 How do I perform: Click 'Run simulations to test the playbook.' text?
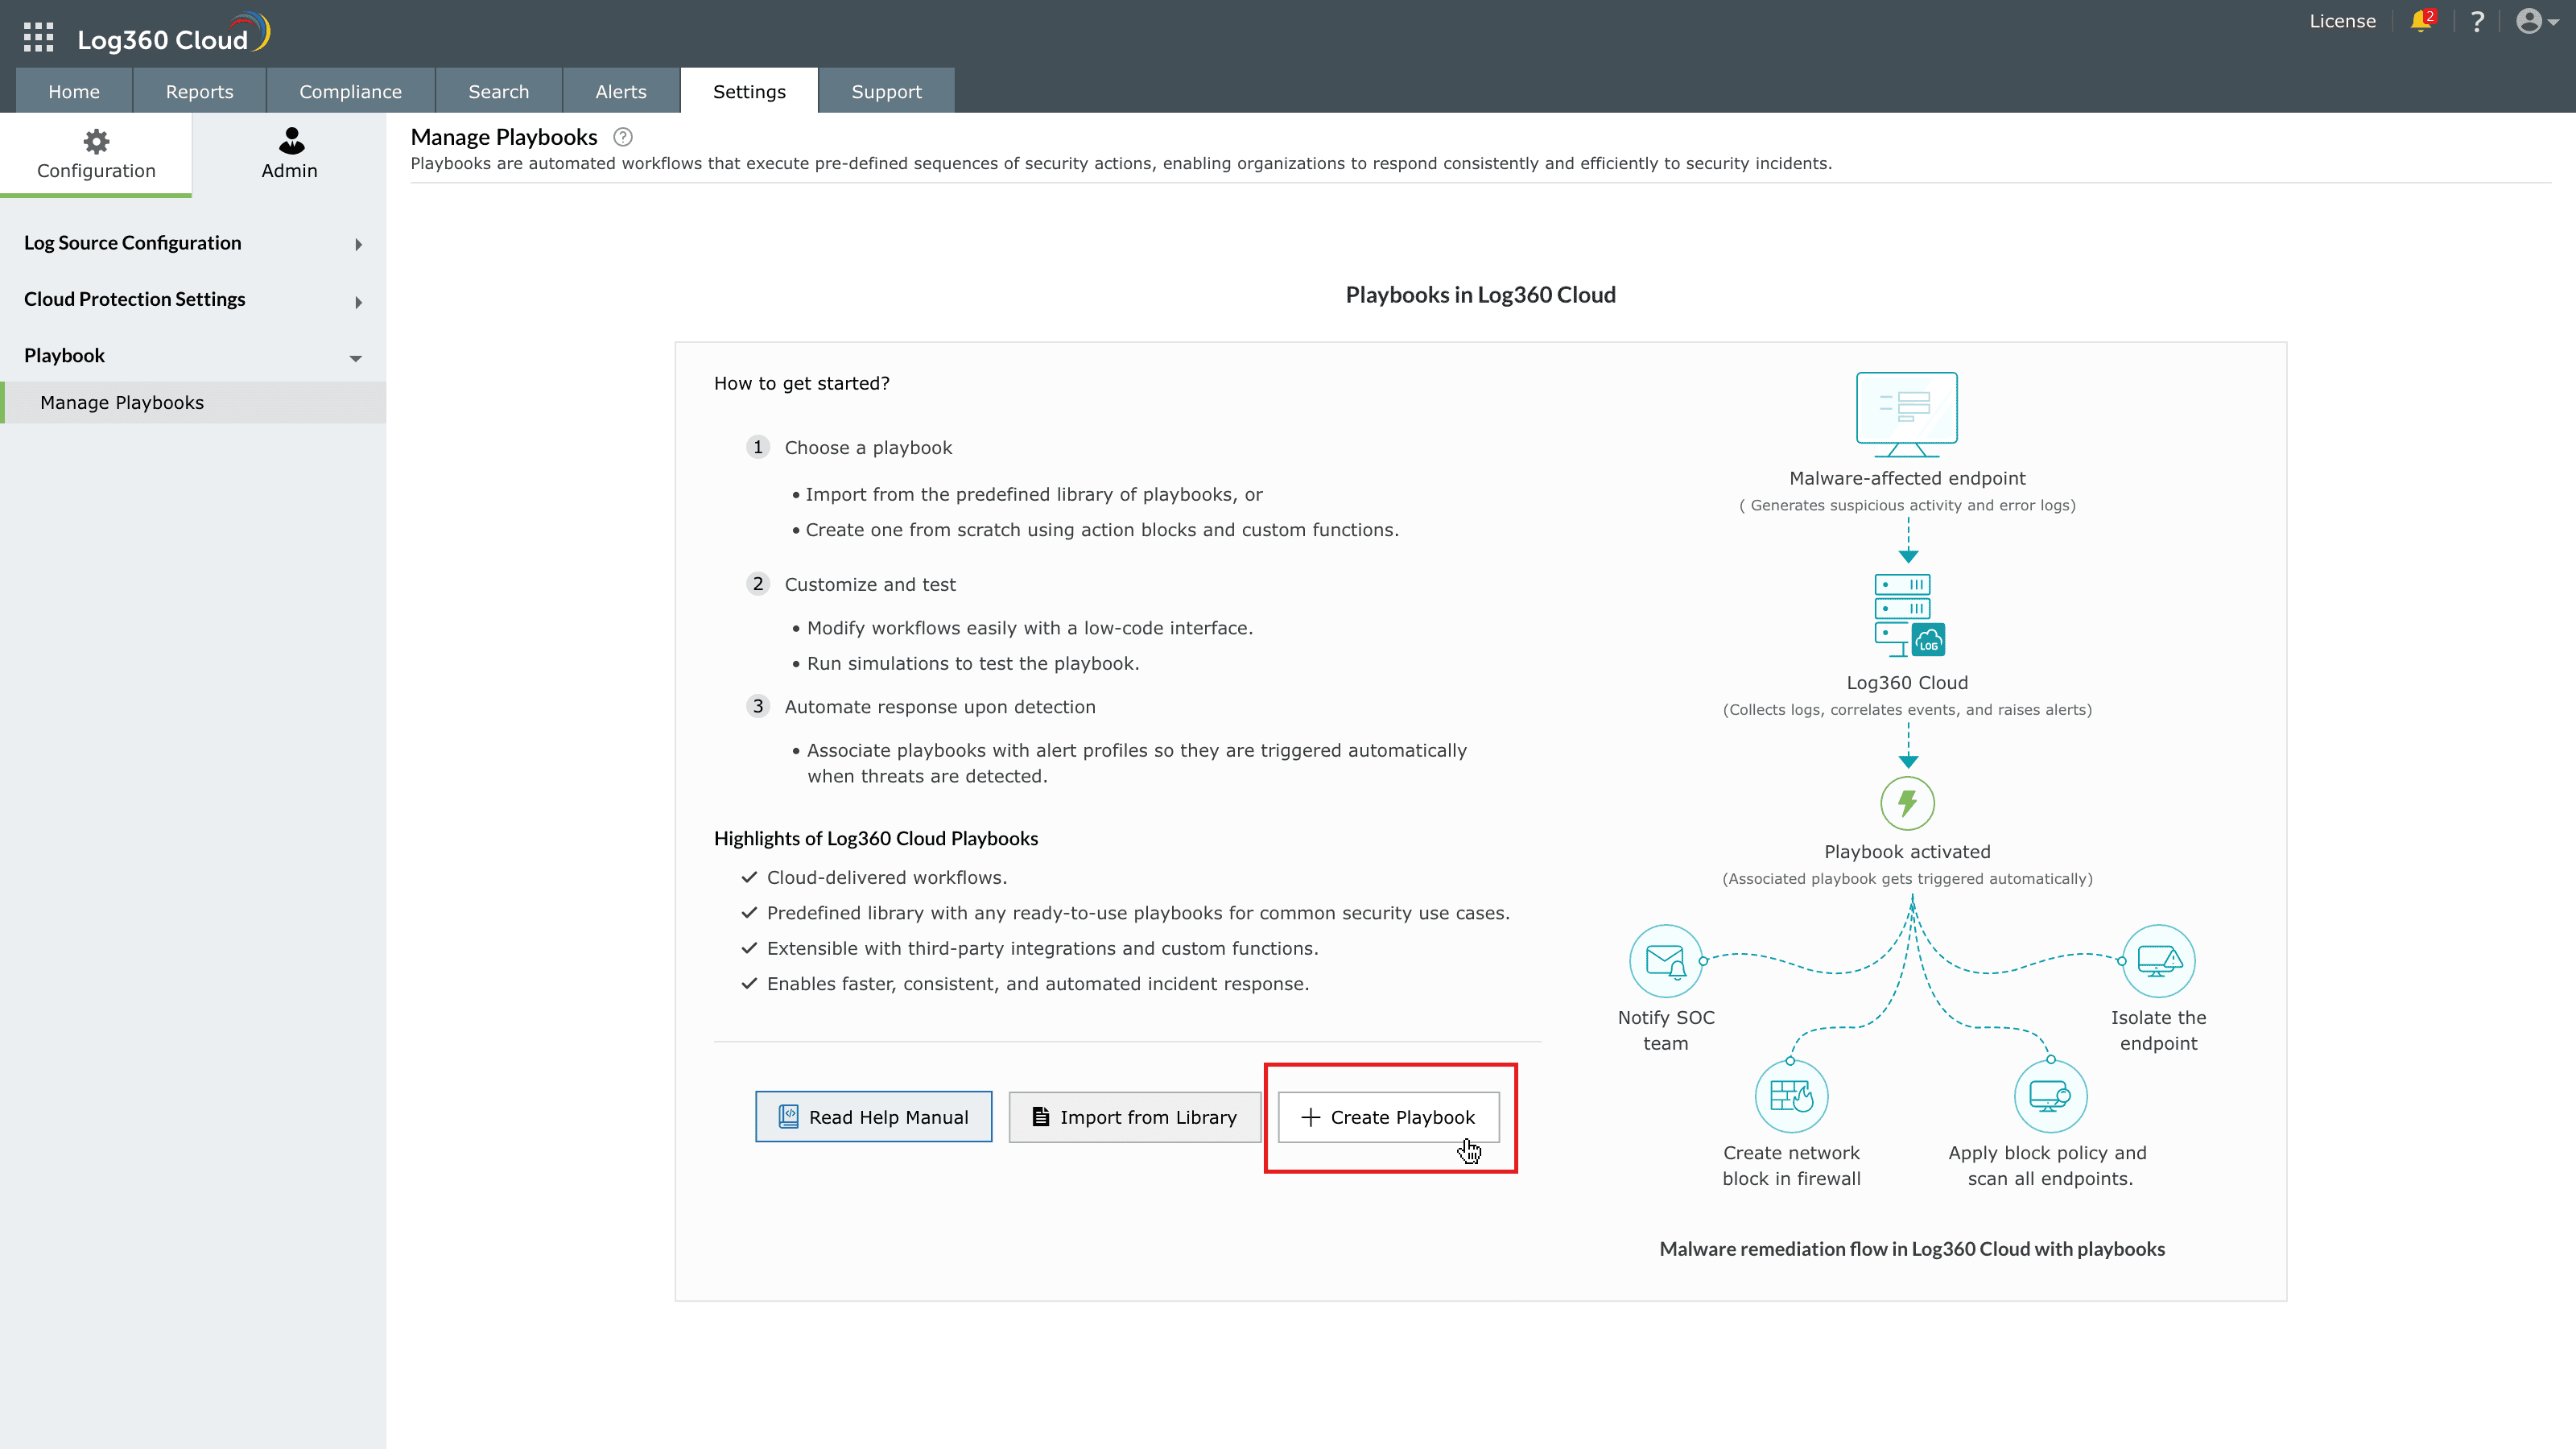coord(973,664)
